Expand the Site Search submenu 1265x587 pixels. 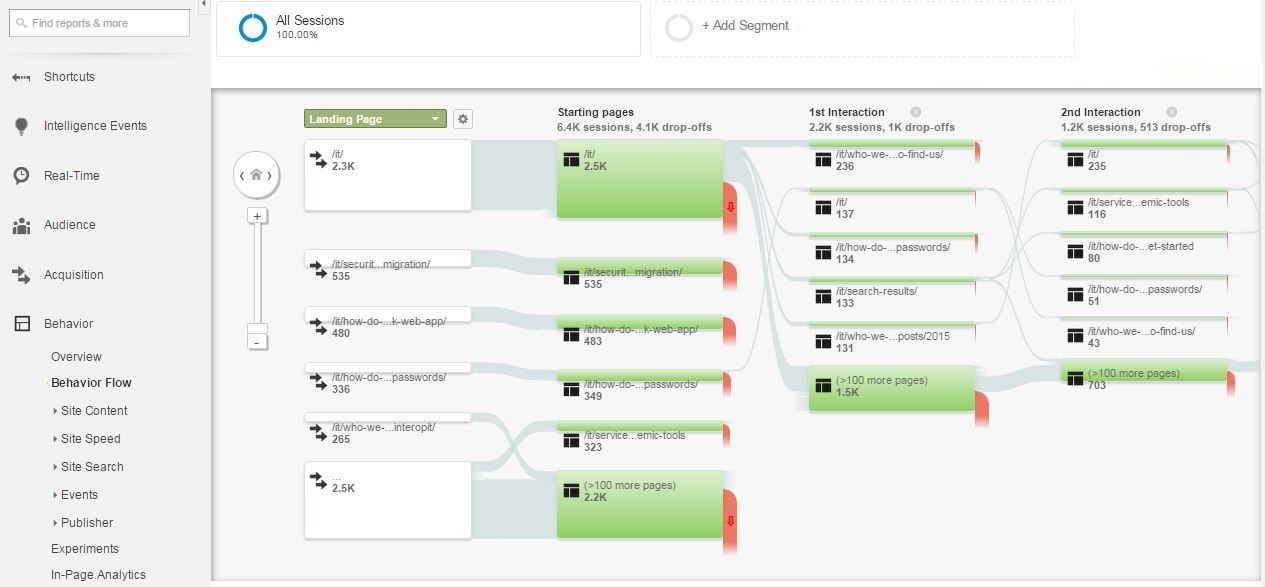tap(92, 467)
